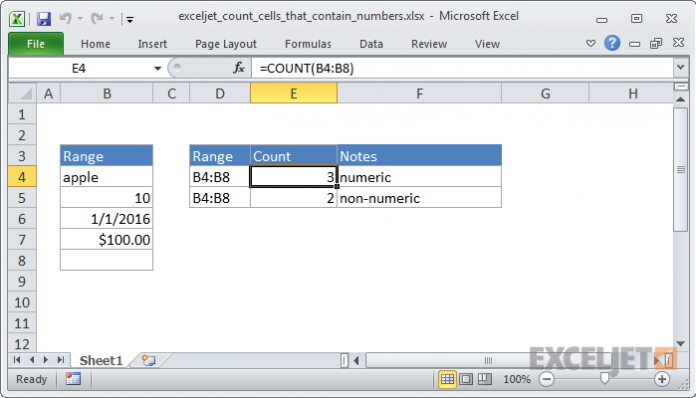The width and height of the screenshot is (696, 398).
Task: Open the Page Layout tab
Action: click(225, 44)
